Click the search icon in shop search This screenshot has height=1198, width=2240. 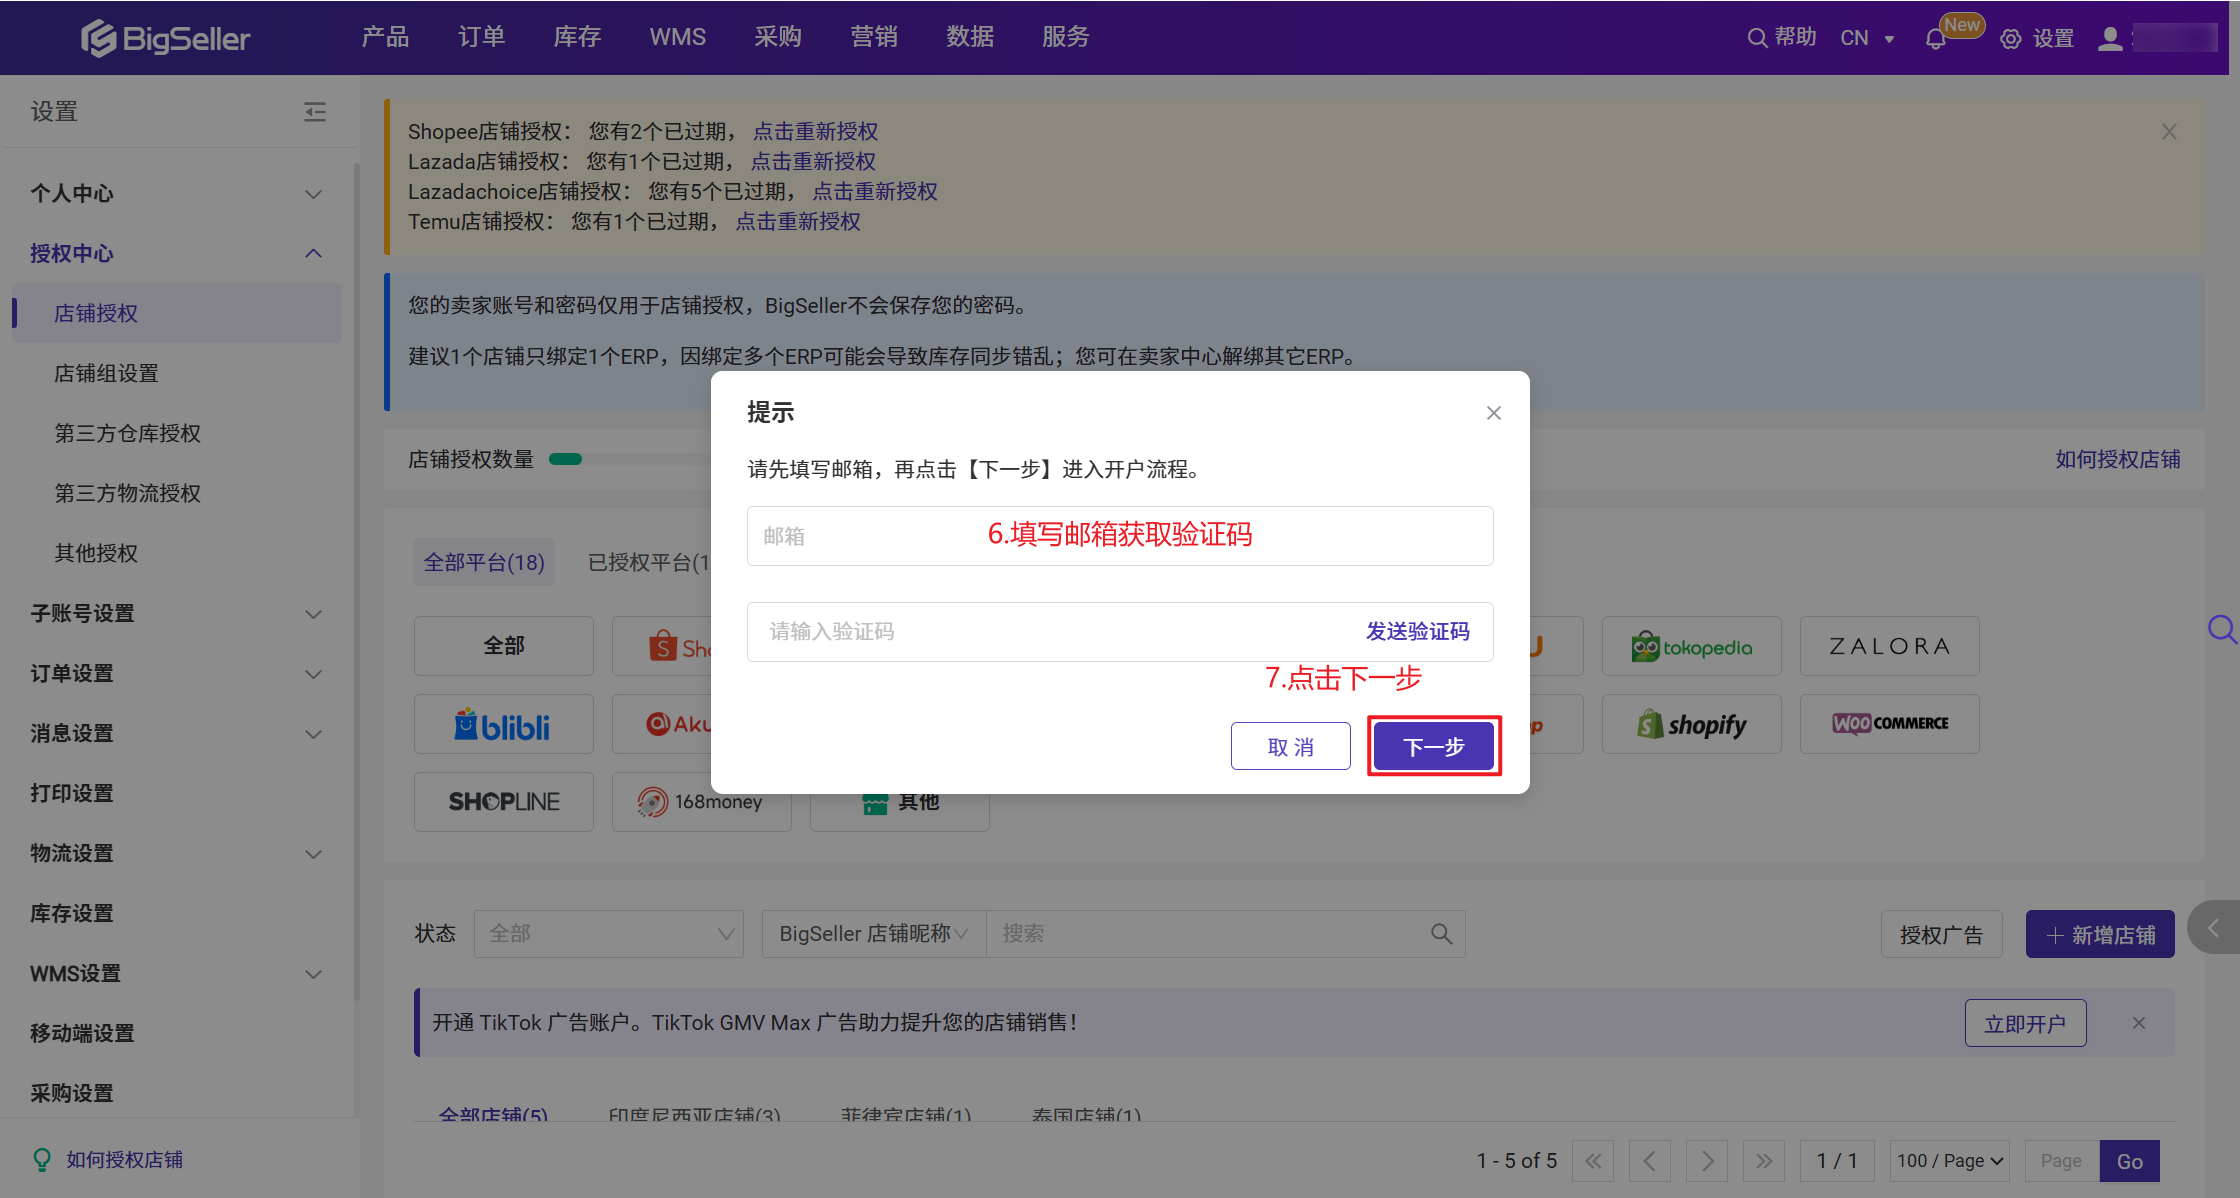coord(1441,934)
